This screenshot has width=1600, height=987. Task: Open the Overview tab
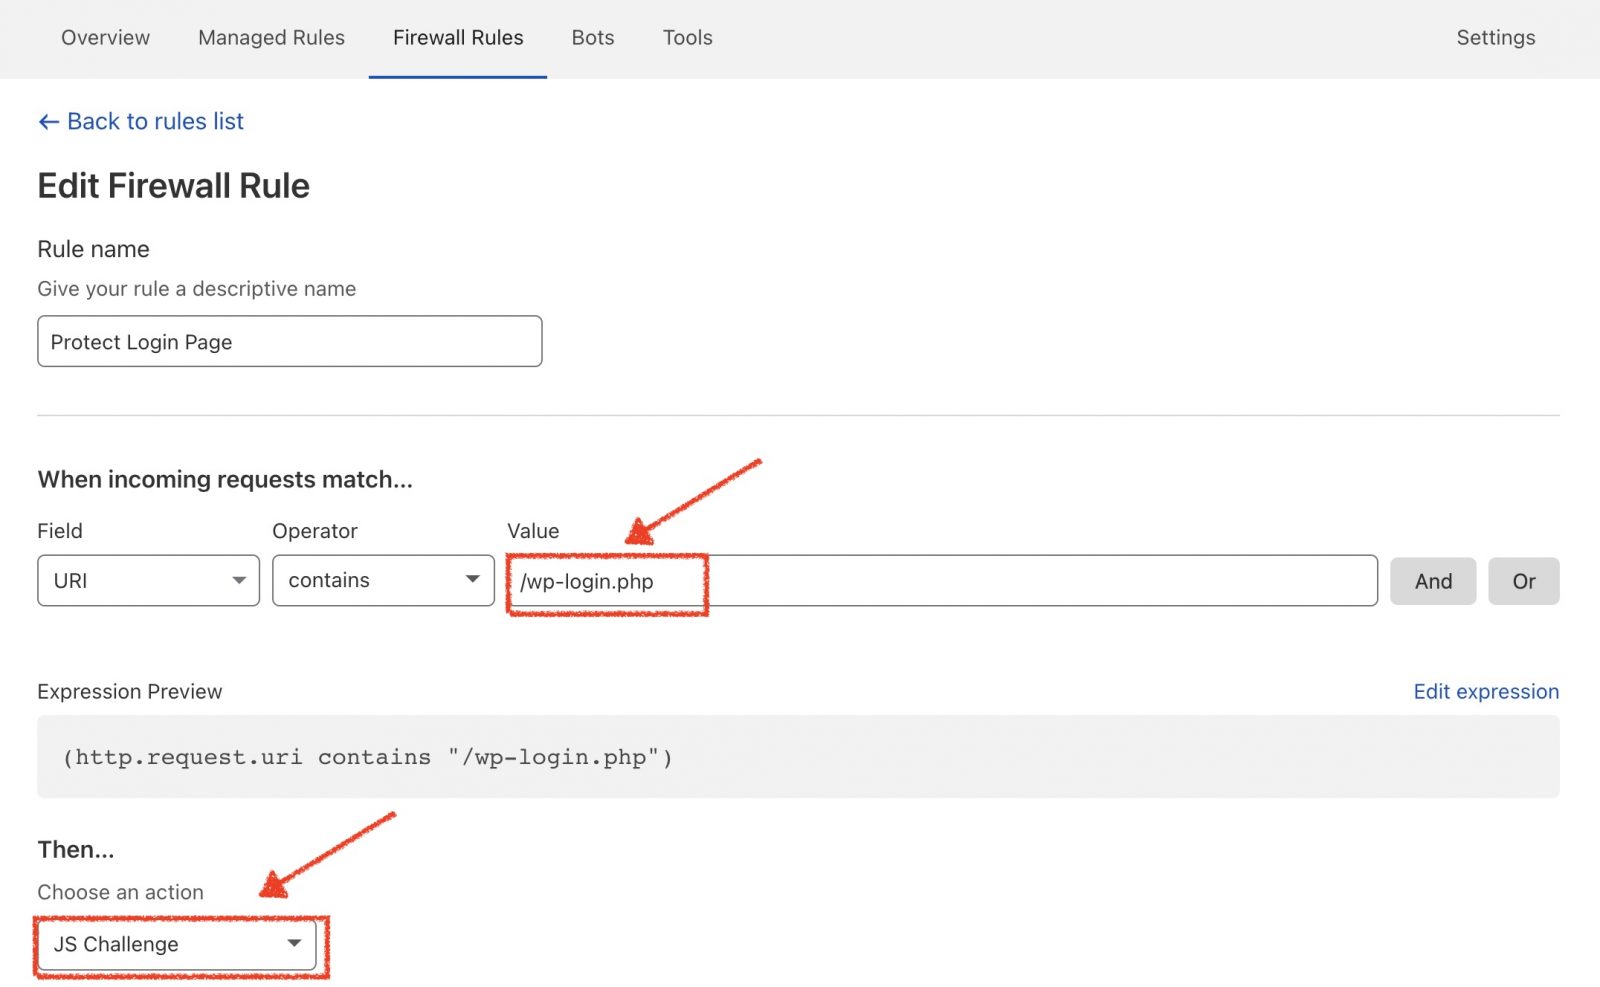(105, 38)
